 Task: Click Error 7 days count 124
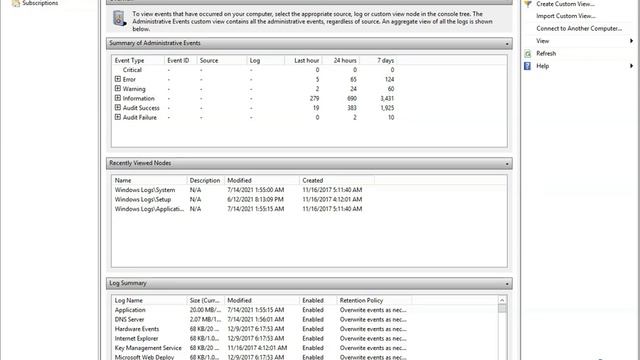pos(389,79)
